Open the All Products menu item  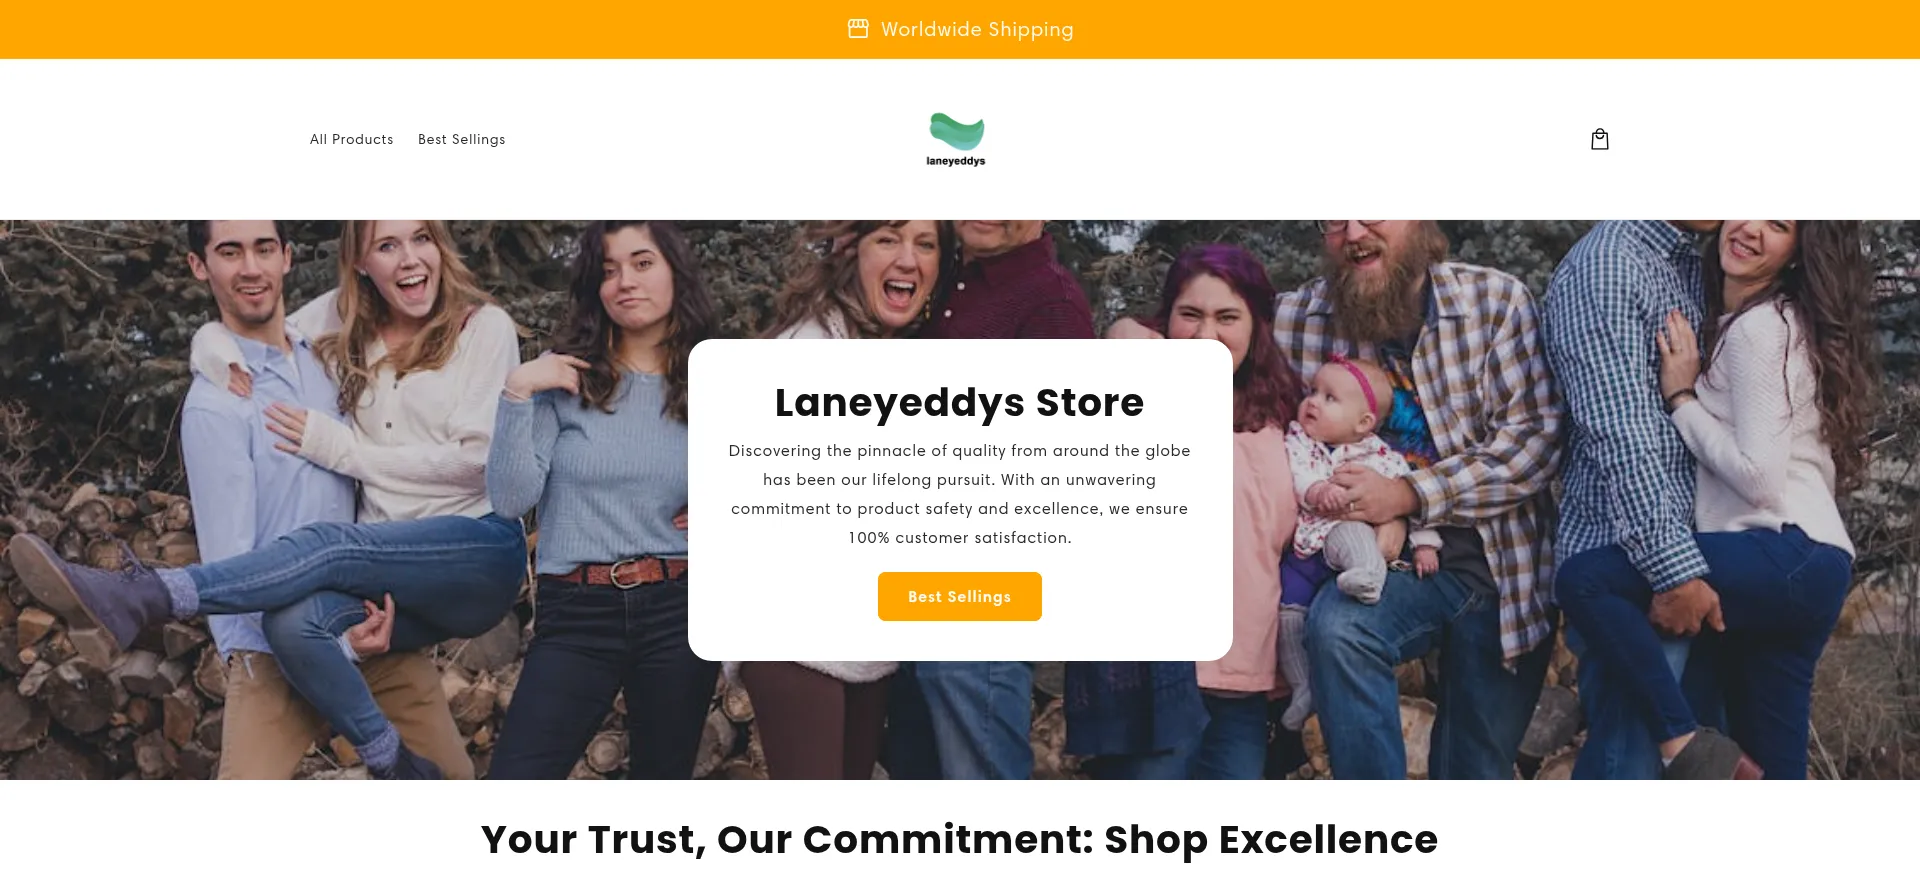click(352, 139)
